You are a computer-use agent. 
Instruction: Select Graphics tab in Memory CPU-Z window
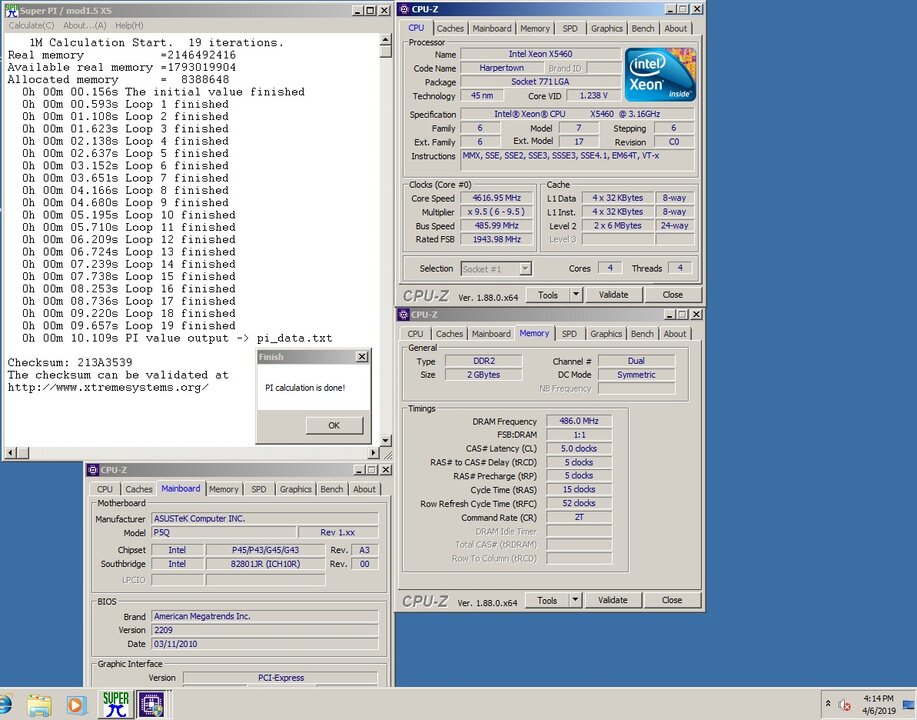pos(606,333)
